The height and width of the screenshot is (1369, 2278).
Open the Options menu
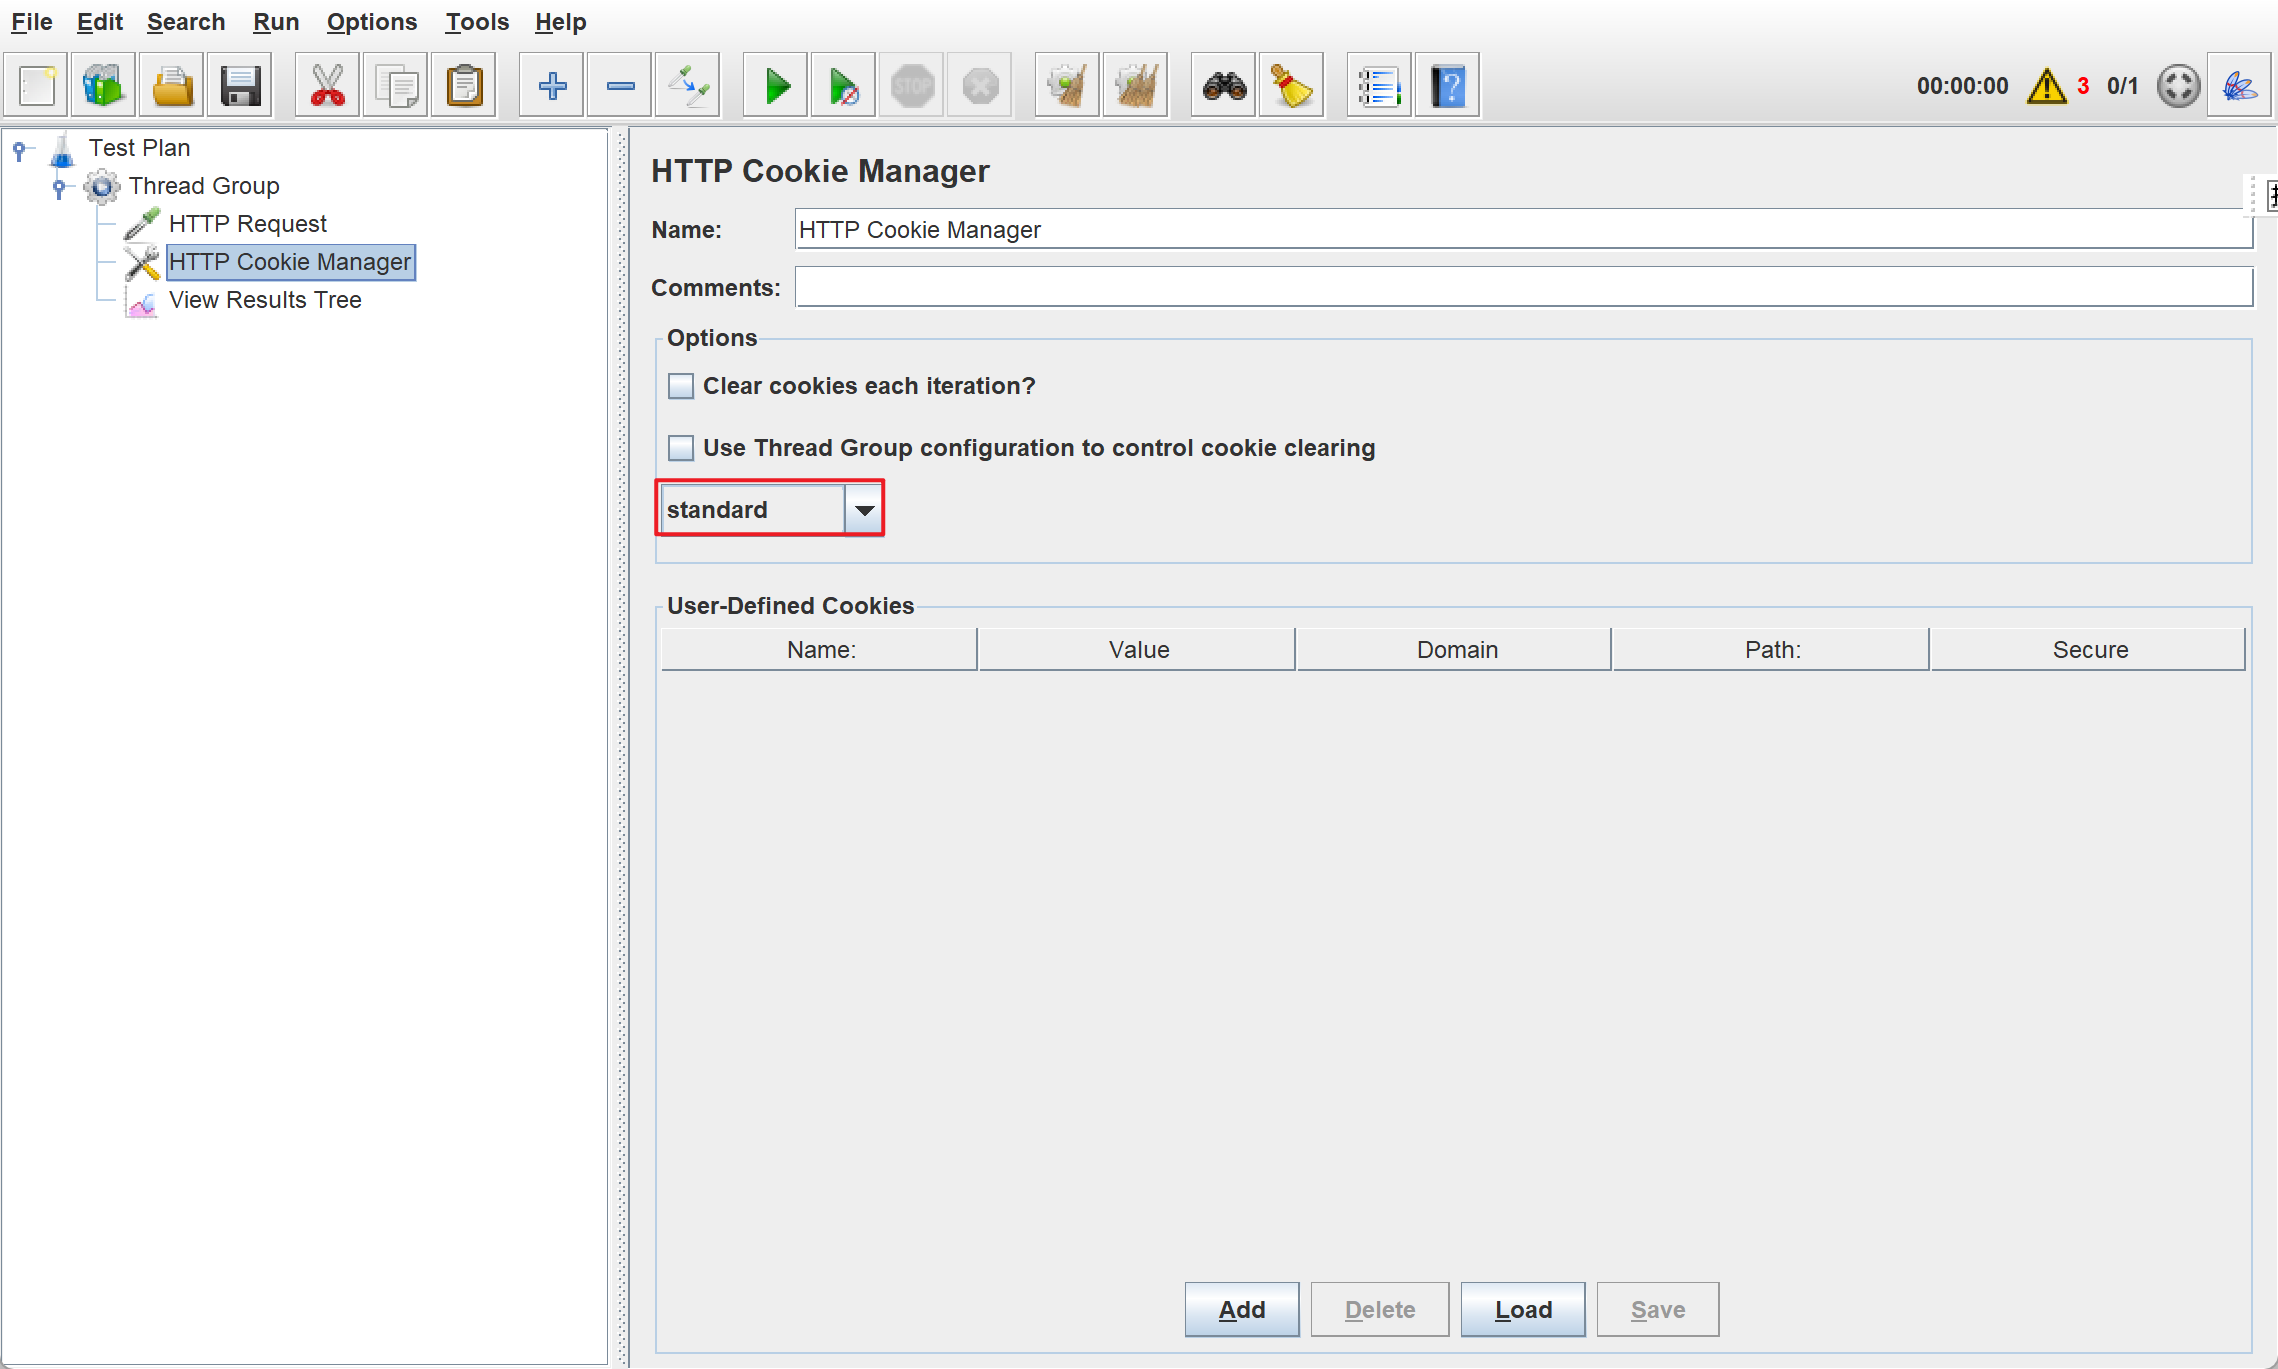point(371,22)
